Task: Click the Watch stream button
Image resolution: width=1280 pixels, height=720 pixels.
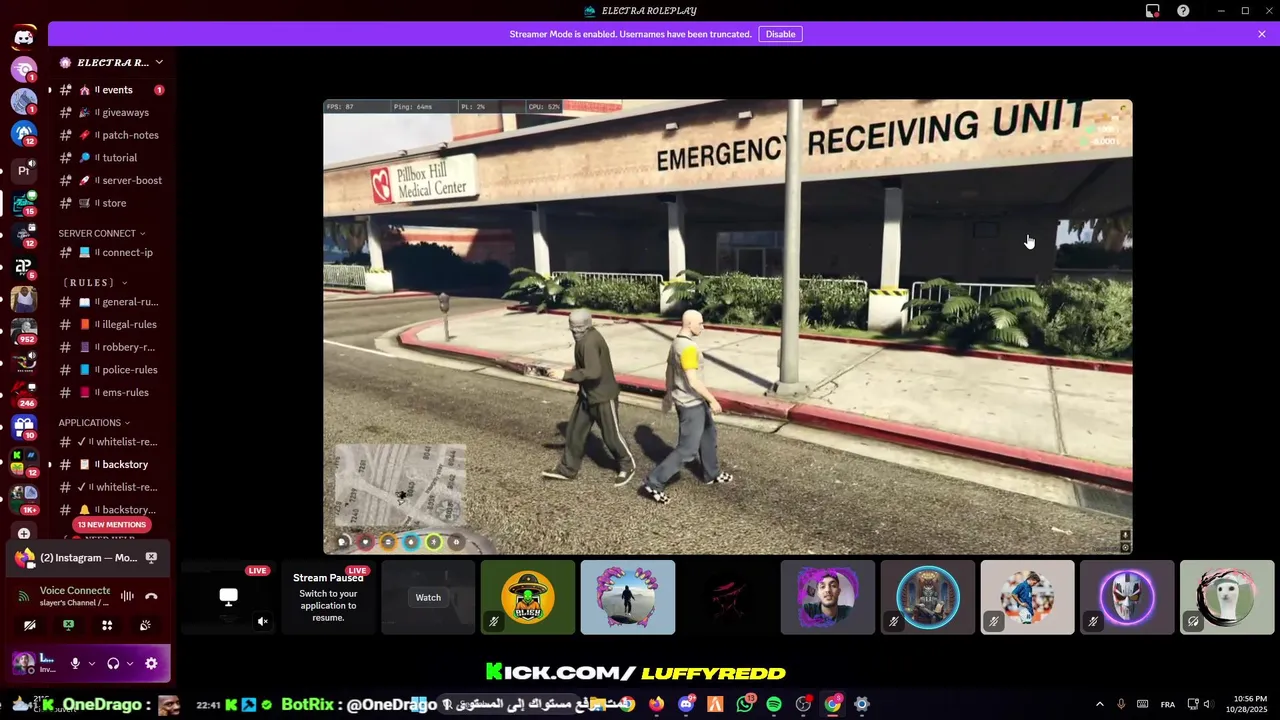Action: [x=428, y=597]
